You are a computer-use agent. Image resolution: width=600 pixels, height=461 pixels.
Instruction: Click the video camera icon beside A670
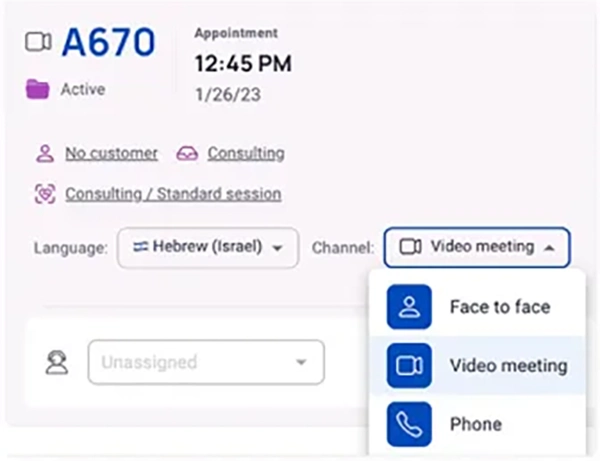[x=38, y=42]
